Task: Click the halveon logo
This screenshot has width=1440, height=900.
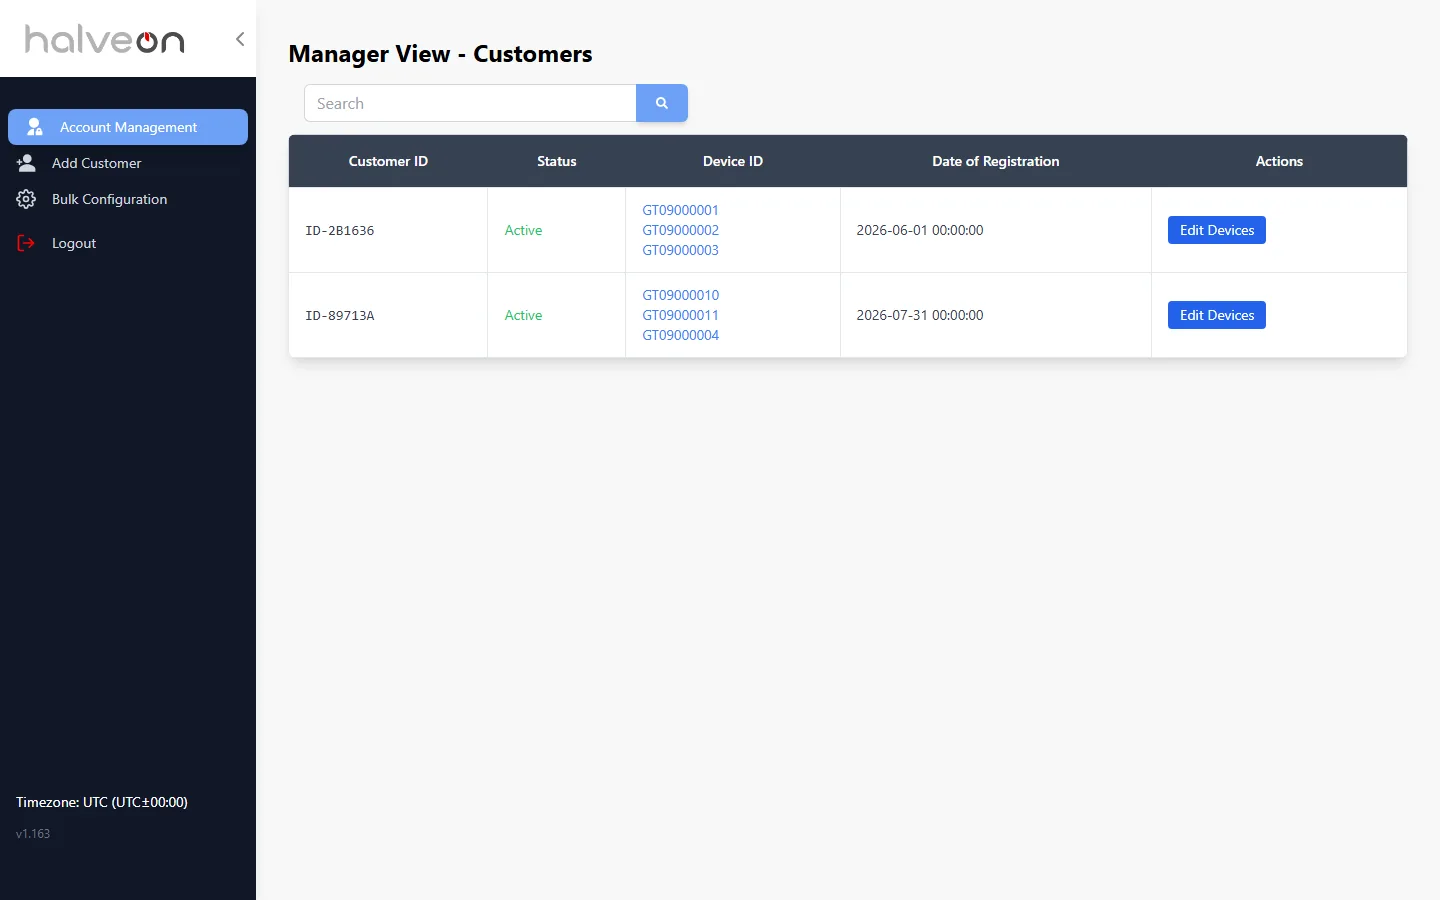Action: coord(105,39)
